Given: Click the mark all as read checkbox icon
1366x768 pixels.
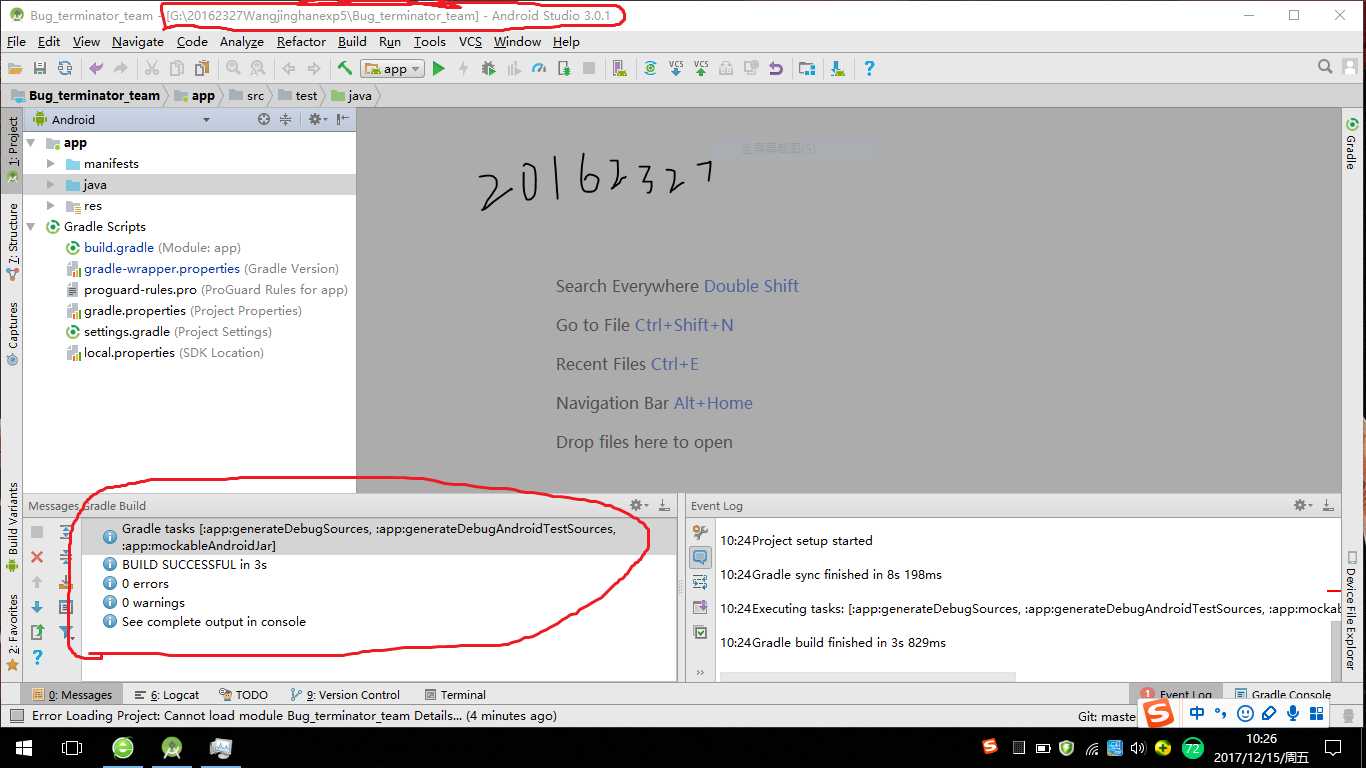Looking at the screenshot, I should [x=700, y=632].
